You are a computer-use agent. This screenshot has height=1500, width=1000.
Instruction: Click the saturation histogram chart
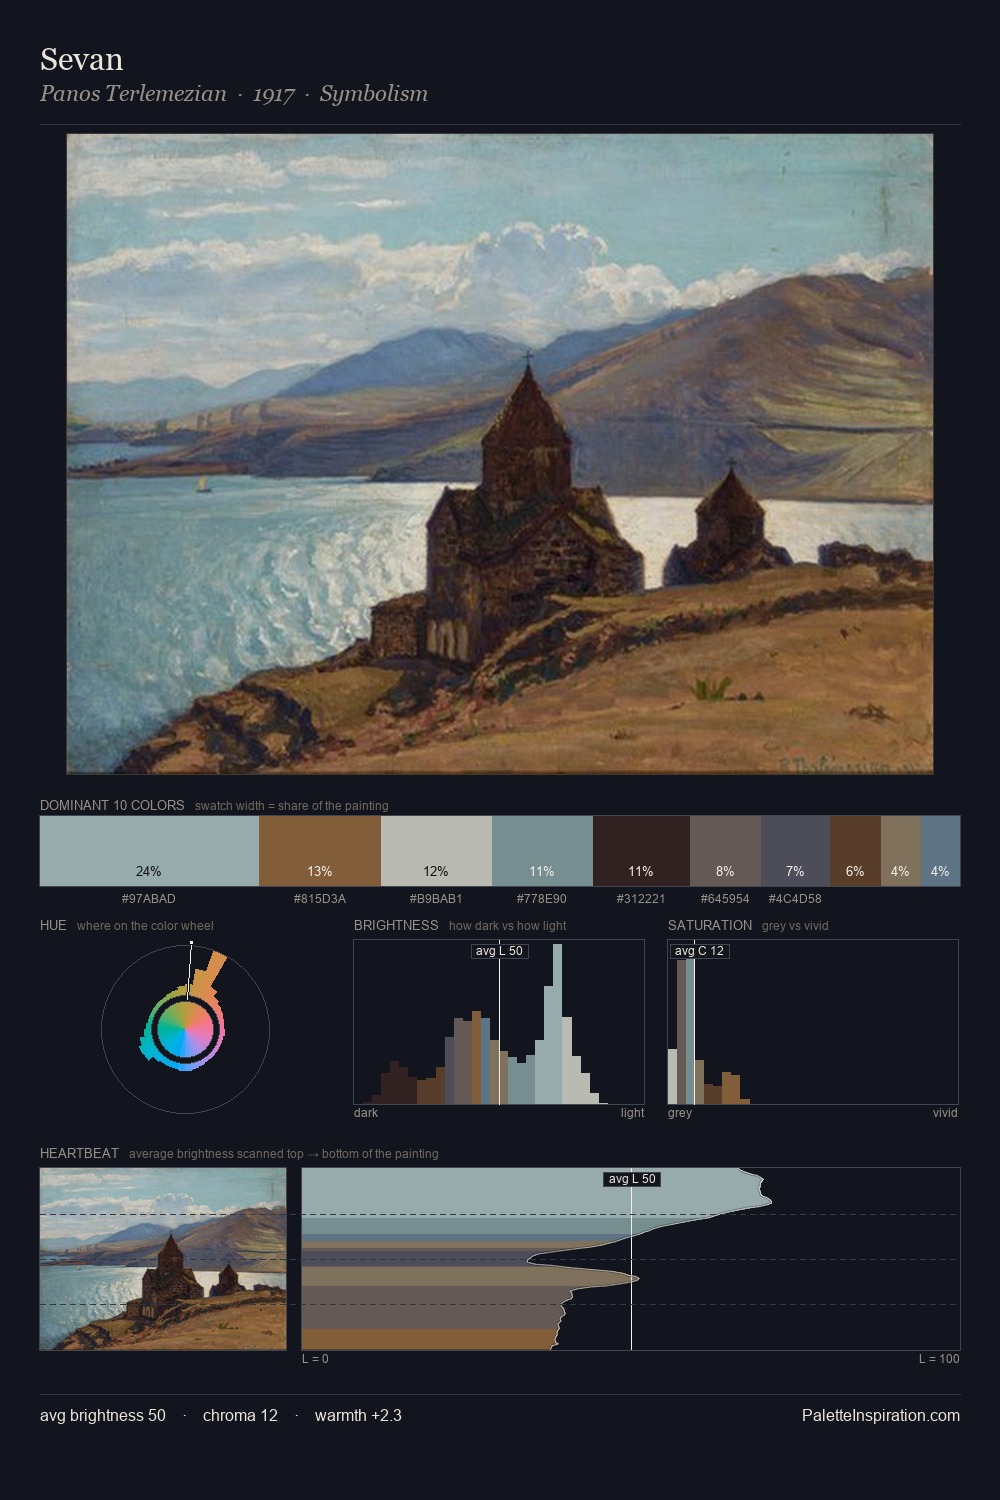pyautogui.click(x=813, y=1022)
